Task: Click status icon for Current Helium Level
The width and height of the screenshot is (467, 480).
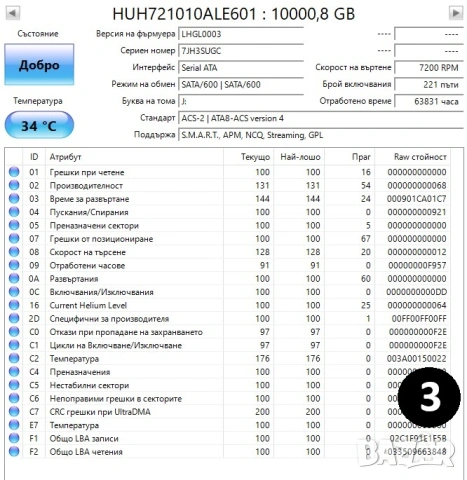Action: click(x=14, y=305)
